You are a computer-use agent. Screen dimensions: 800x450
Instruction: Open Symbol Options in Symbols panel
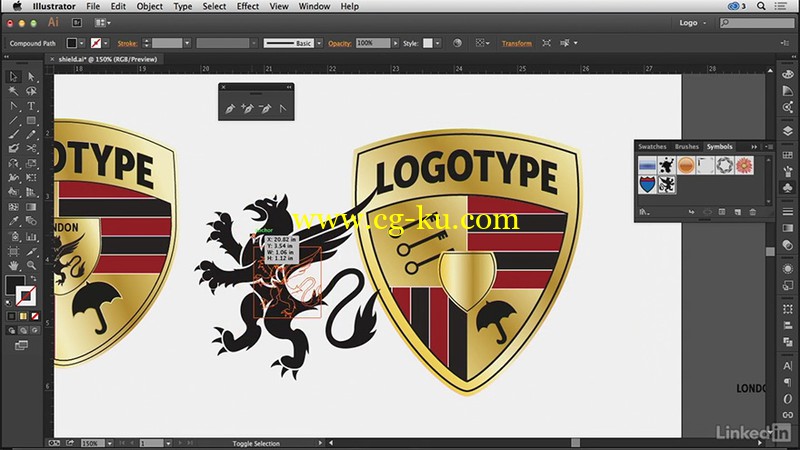point(722,212)
